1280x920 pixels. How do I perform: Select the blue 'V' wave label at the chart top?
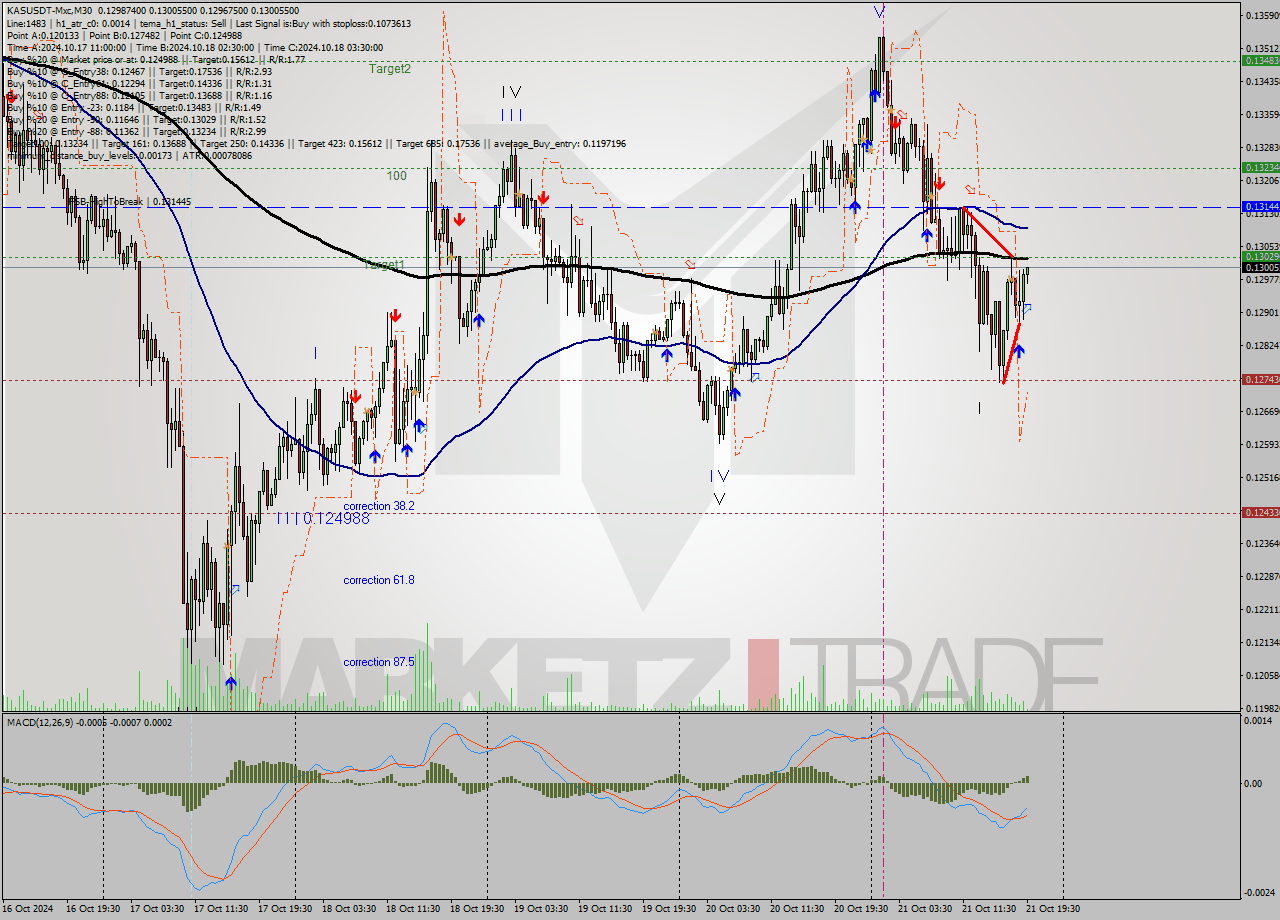point(878,11)
